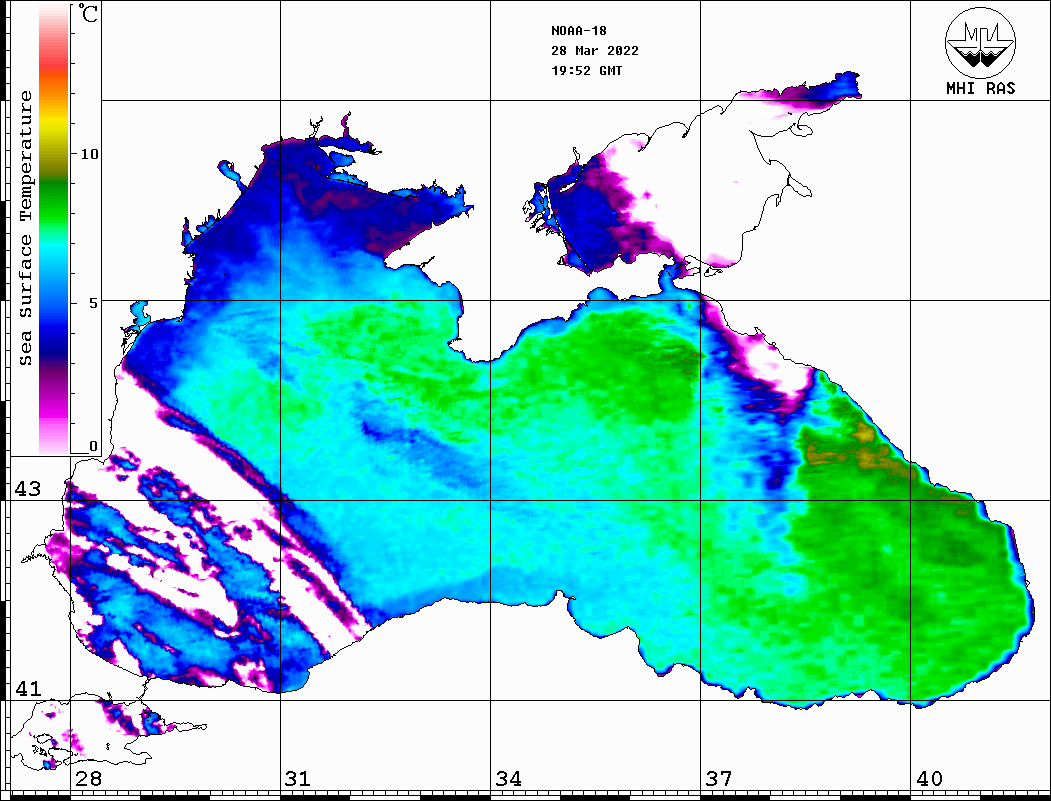Click the '°C' unit label
The image size is (1051, 801).
point(88,13)
